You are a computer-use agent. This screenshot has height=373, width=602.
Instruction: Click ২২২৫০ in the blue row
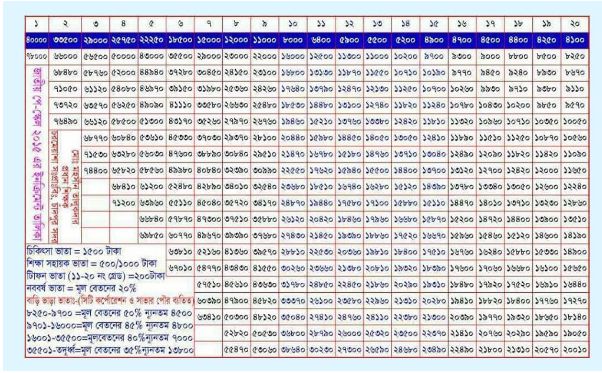[x=152, y=40]
